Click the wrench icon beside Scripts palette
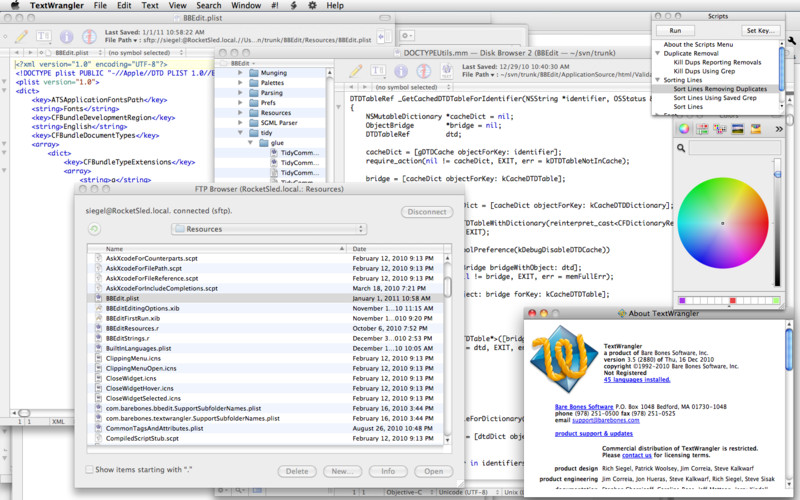800x500 pixels. [x=792, y=41]
